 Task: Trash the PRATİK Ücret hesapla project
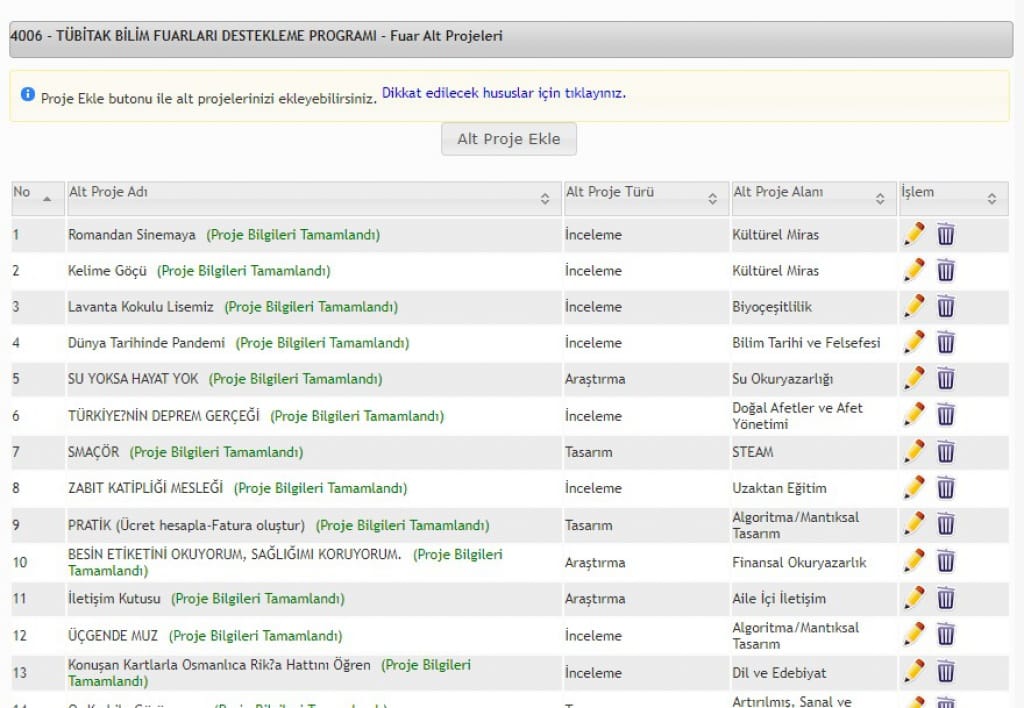(946, 525)
